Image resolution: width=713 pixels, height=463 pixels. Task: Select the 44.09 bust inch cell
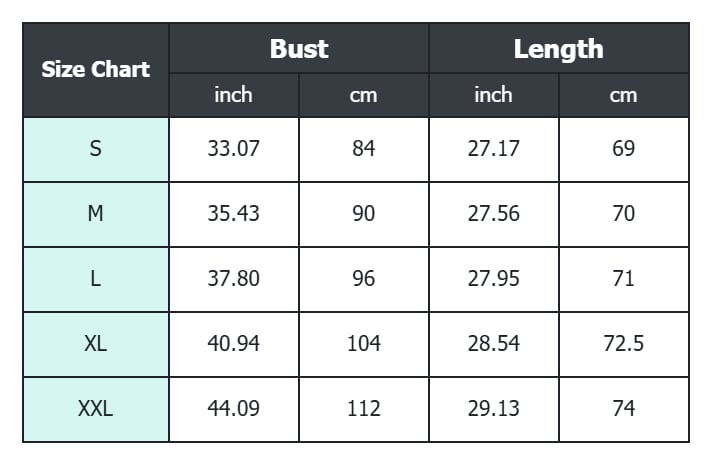(x=234, y=409)
